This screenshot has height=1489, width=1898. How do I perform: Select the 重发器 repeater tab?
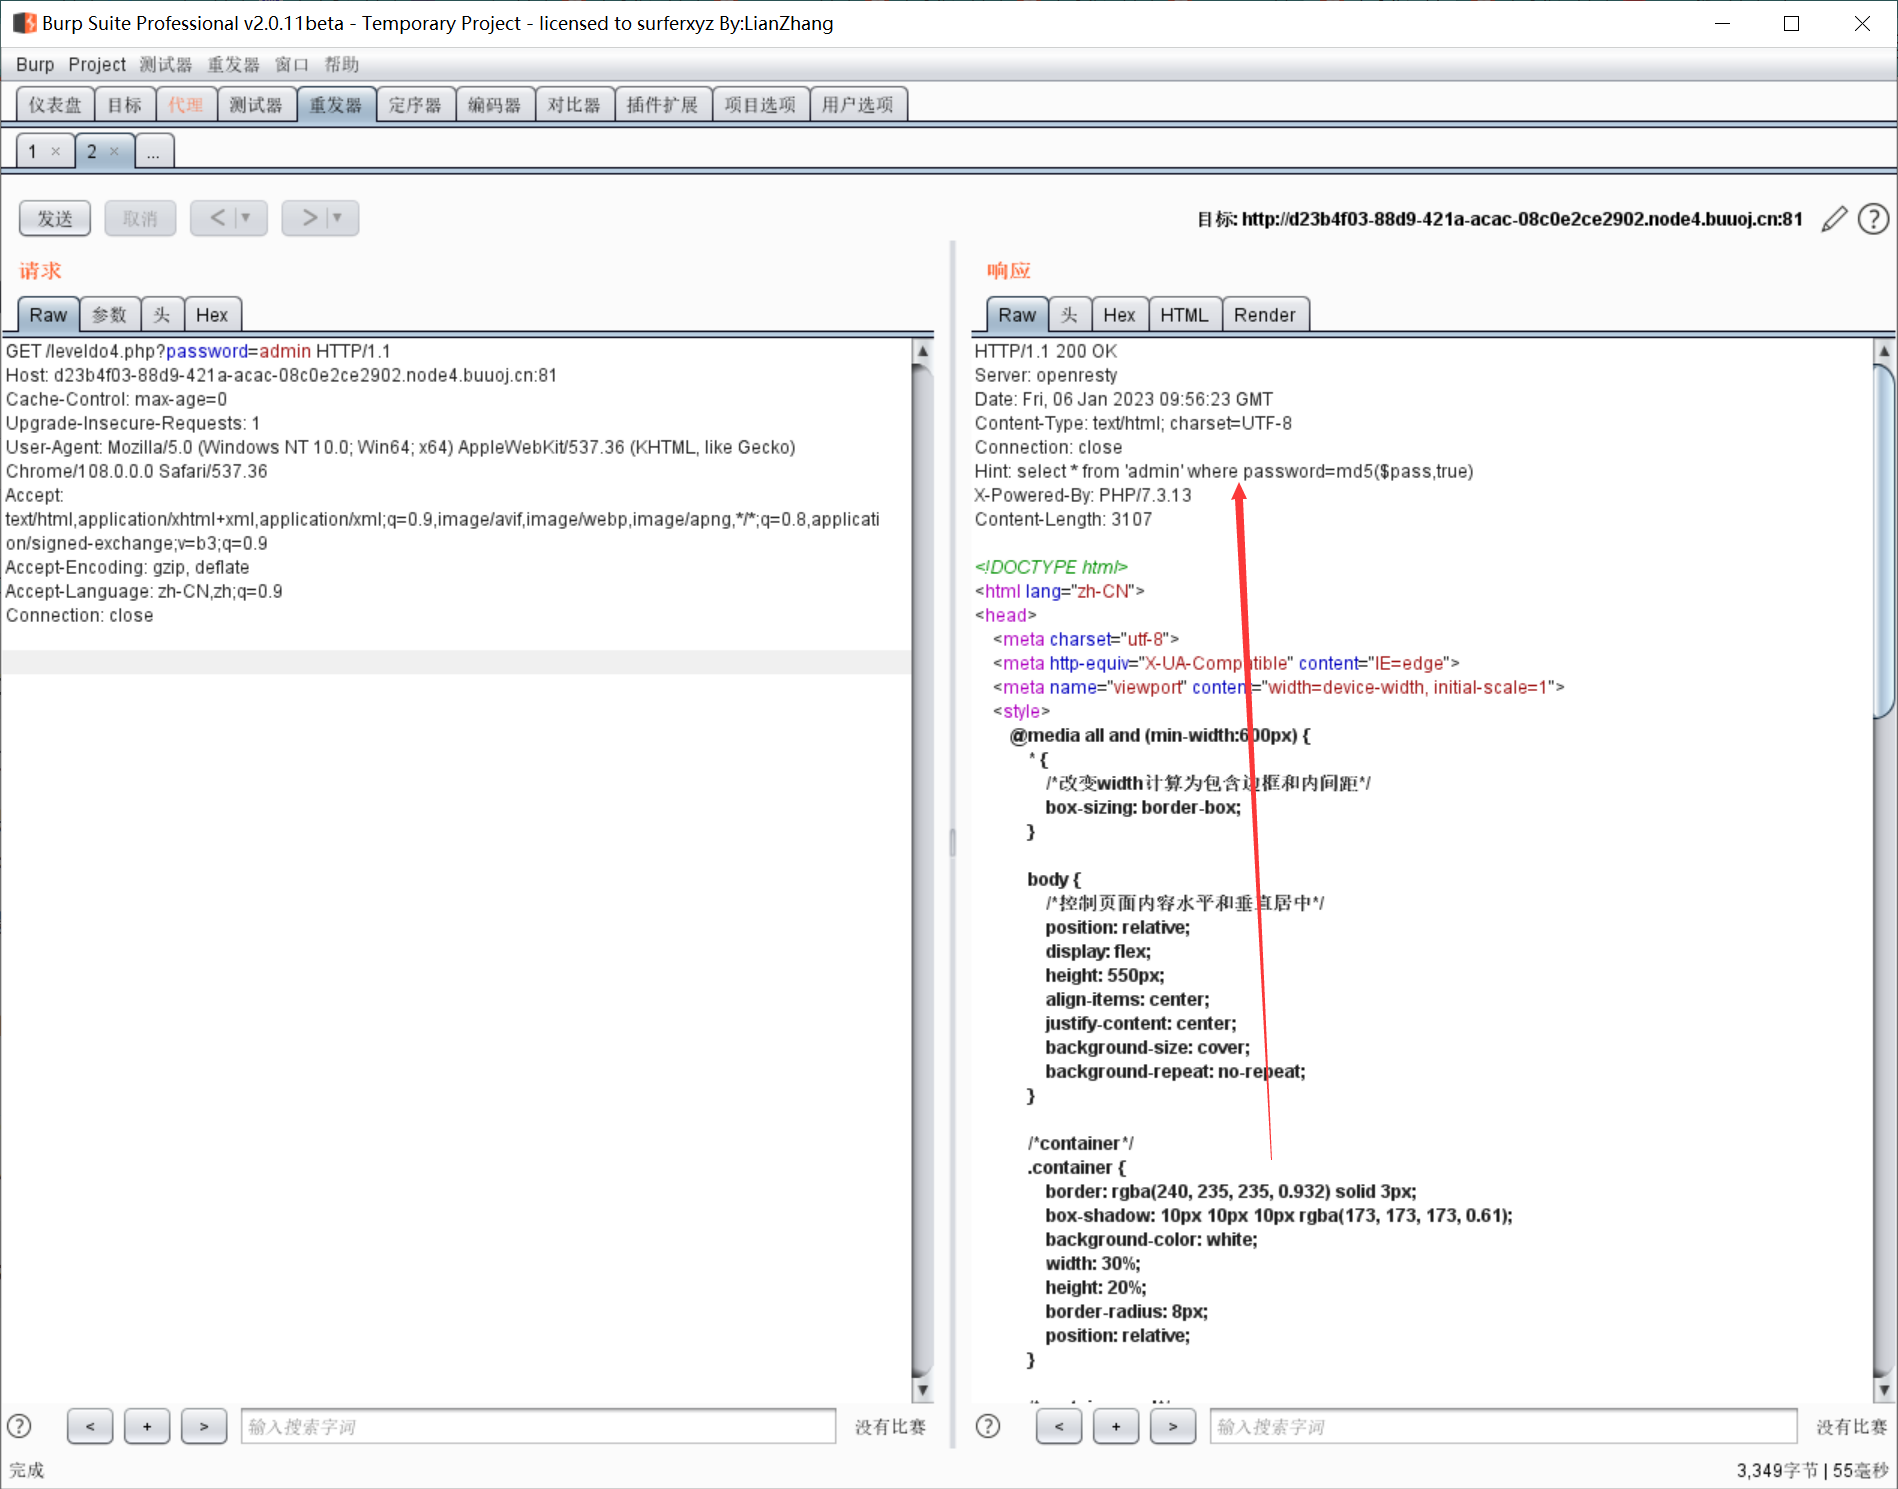pos(336,104)
